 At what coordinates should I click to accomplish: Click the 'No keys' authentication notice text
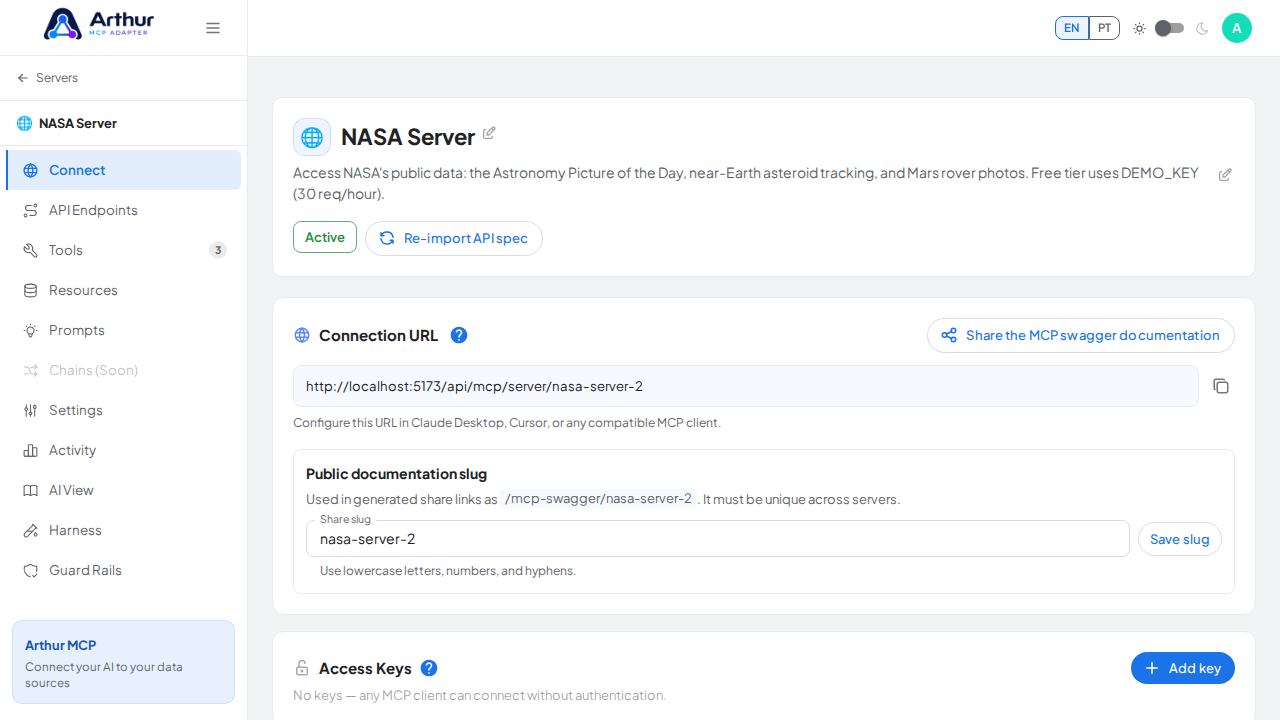pos(479,695)
